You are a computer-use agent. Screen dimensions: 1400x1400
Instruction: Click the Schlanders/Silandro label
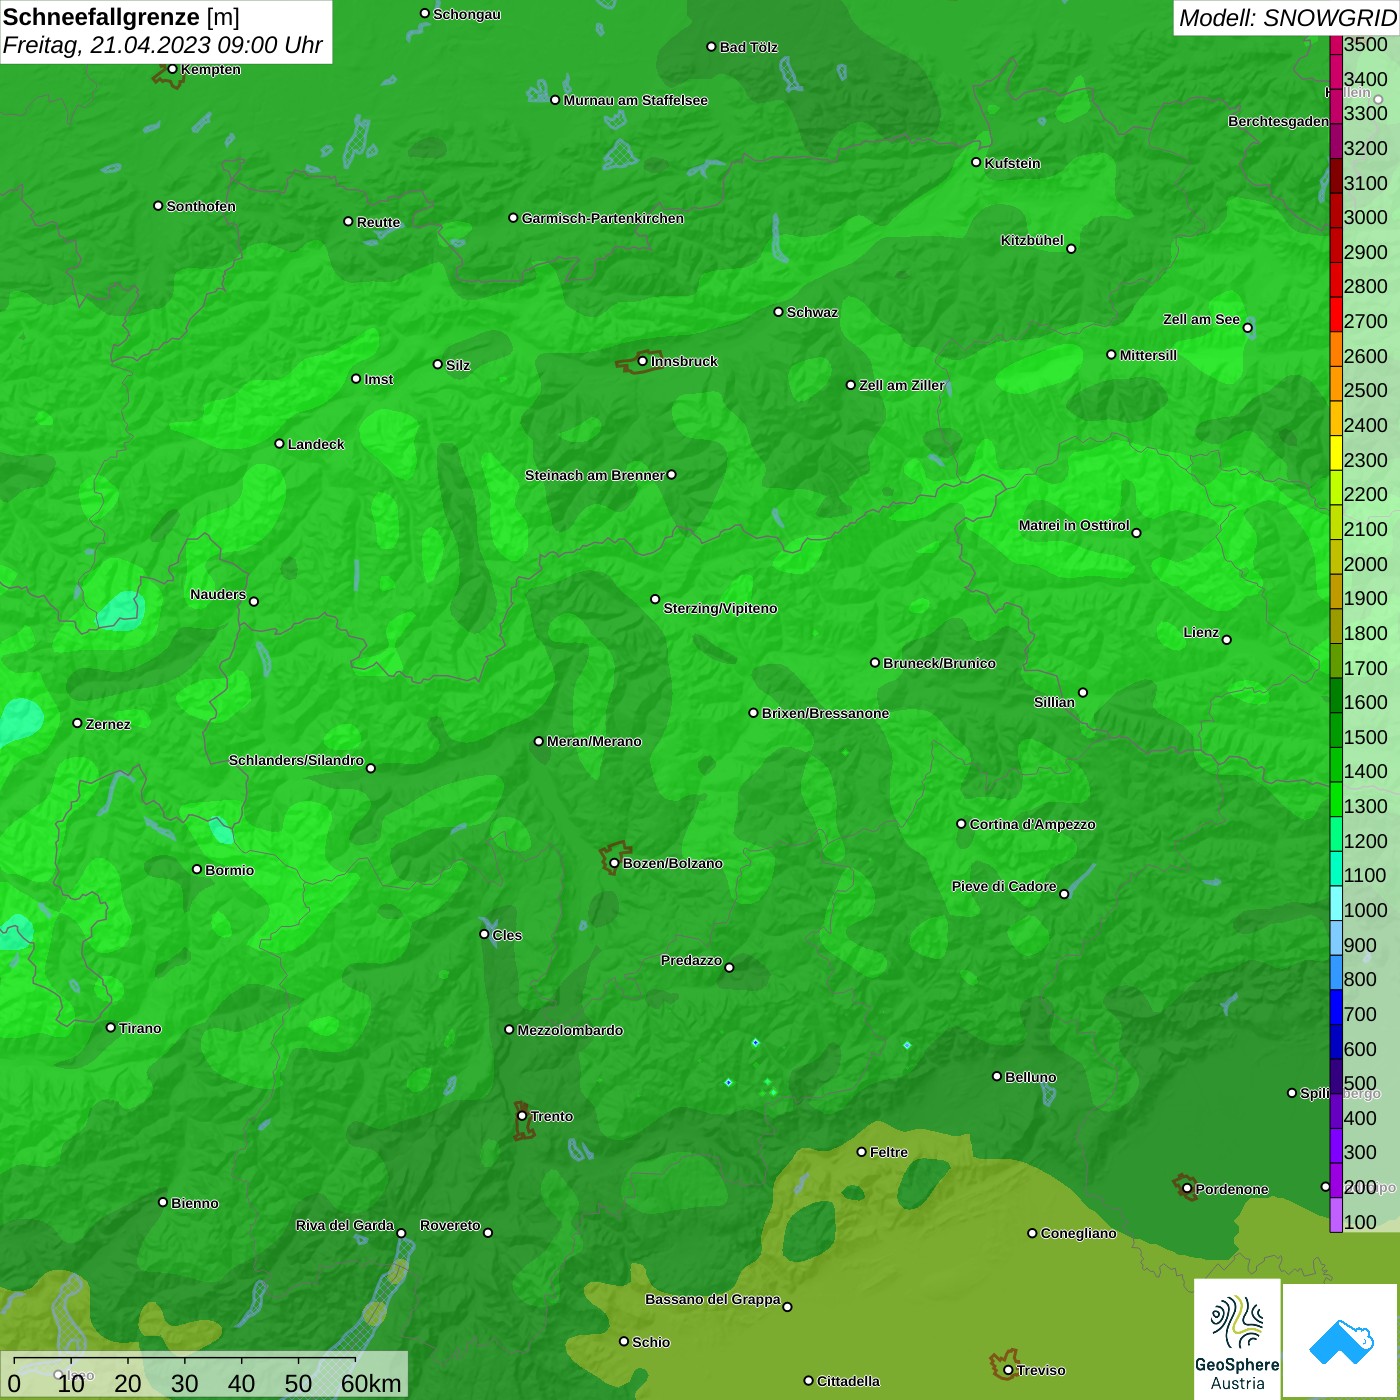coord(296,760)
